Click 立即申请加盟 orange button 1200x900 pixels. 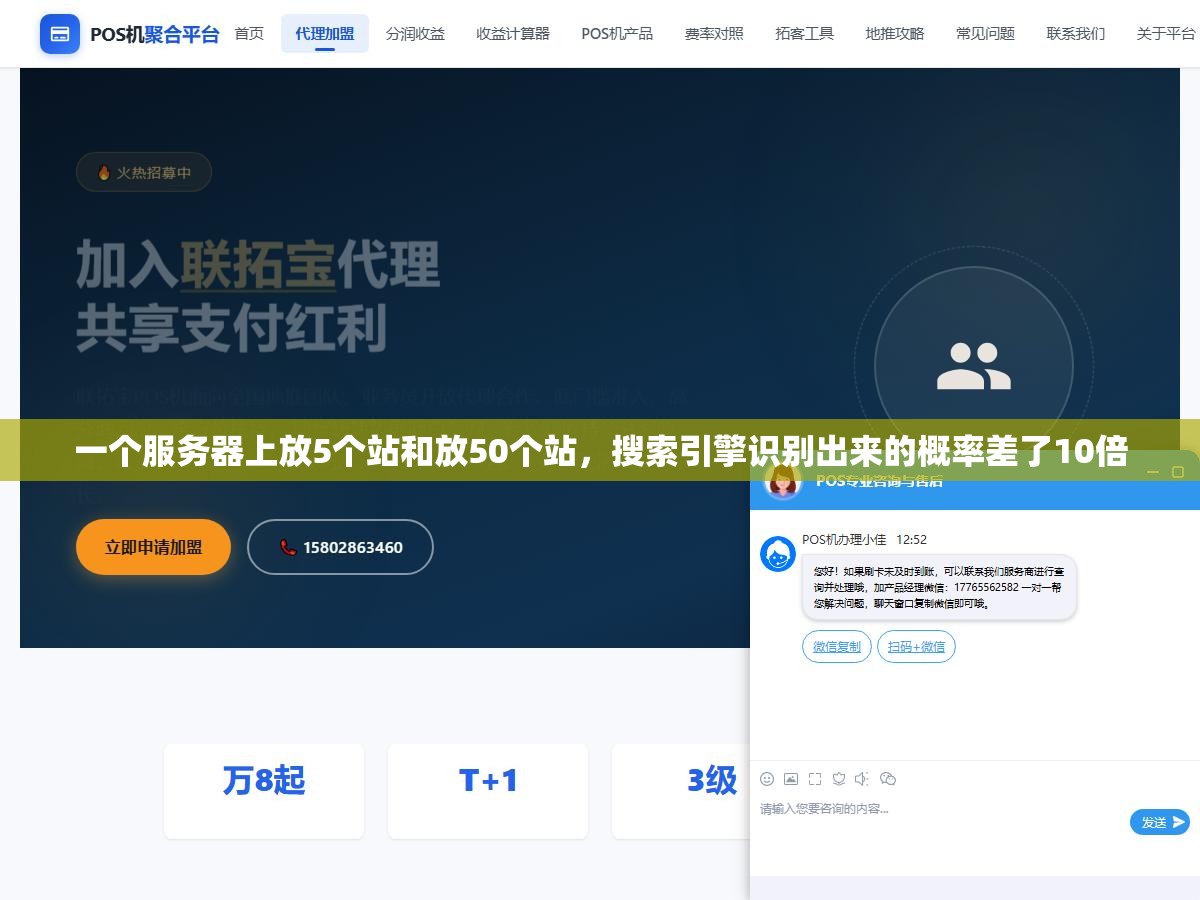tap(153, 547)
